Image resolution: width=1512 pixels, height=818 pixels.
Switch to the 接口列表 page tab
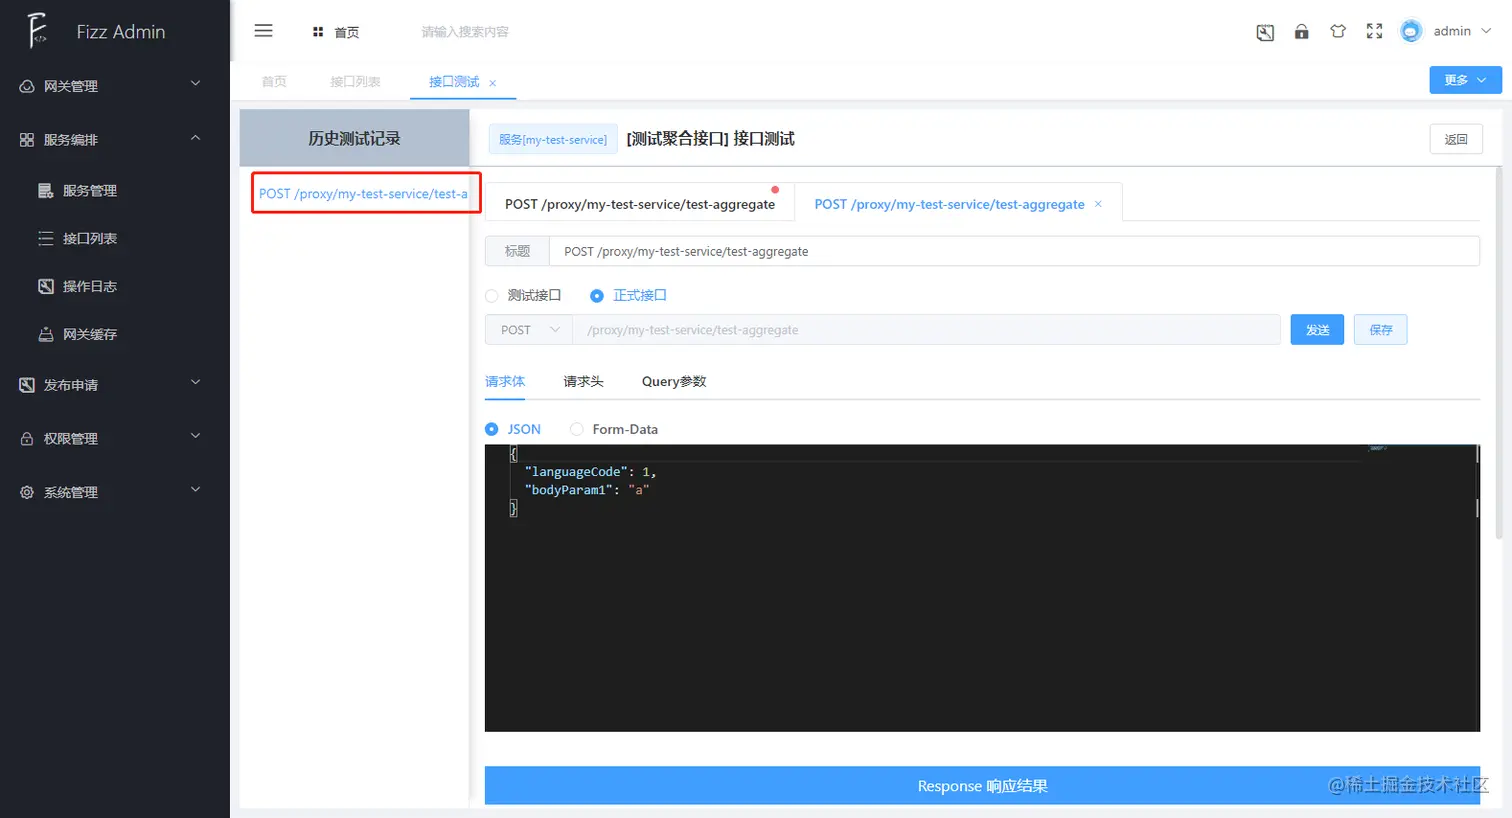click(356, 82)
